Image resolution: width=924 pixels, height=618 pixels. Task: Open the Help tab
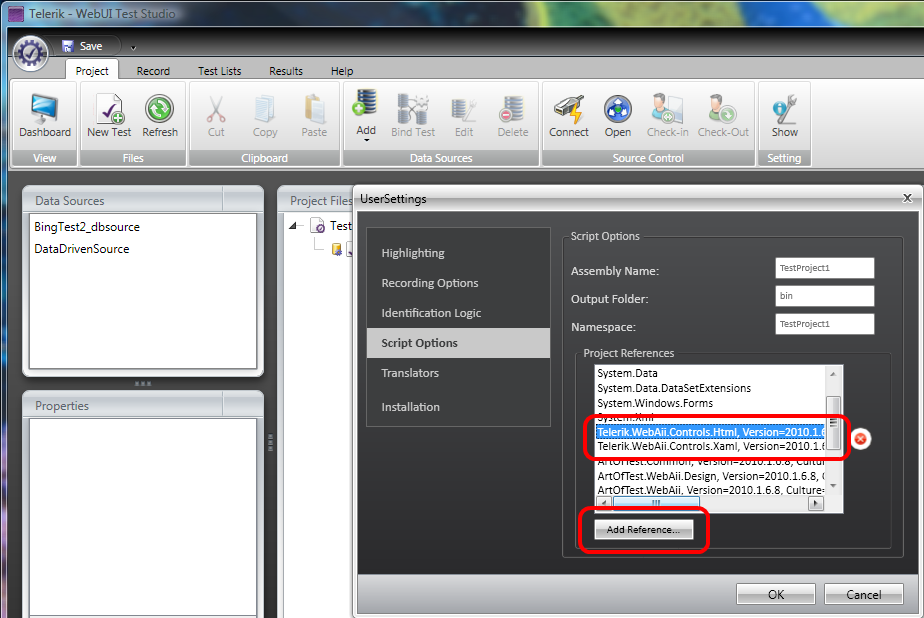(x=342, y=71)
